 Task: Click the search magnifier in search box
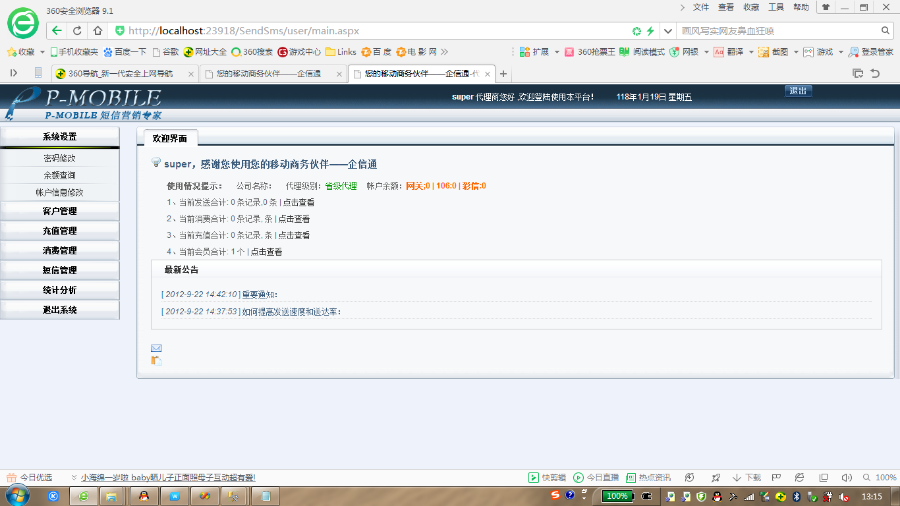pos(885,30)
